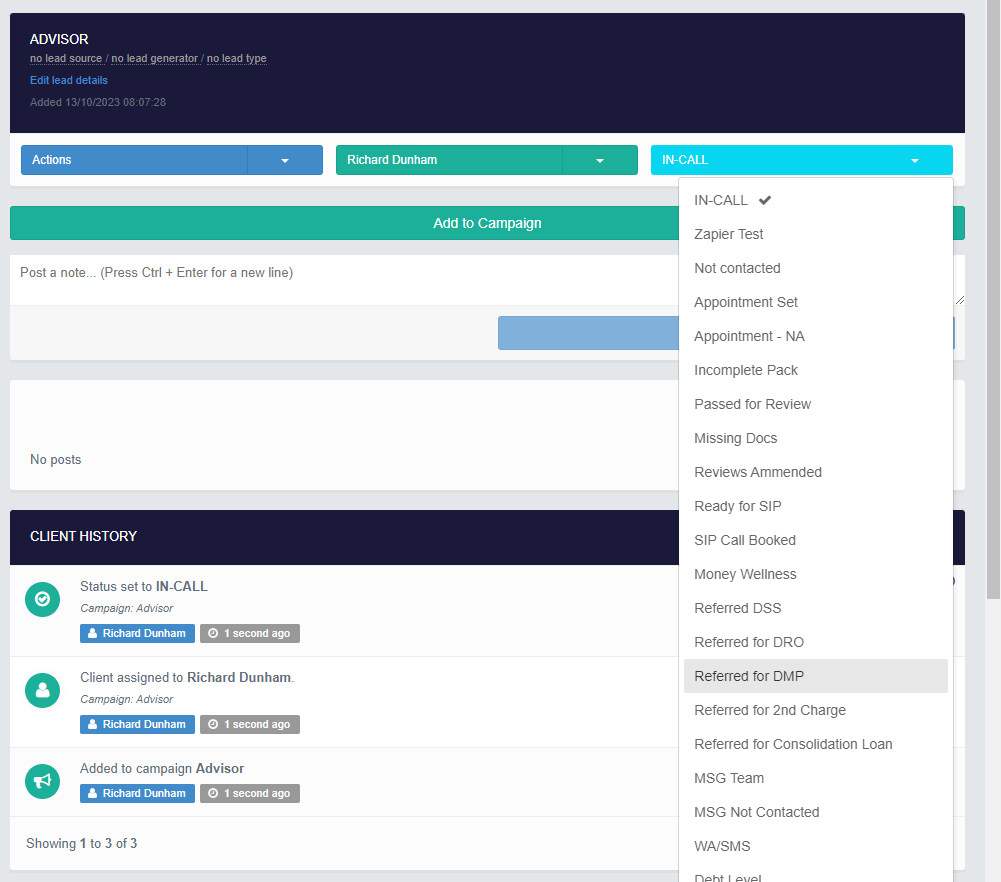Expand the Richard Dunham assignee dropdown arrow
This screenshot has height=882, width=1001.
599,160
